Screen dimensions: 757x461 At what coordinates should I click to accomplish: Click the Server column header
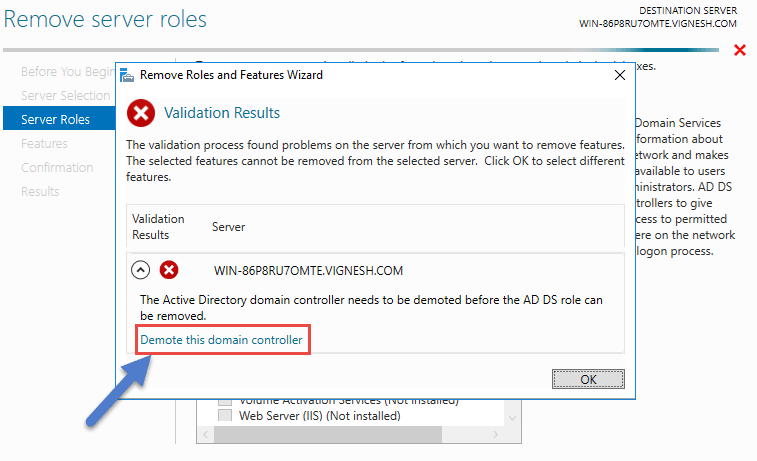coord(228,227)
